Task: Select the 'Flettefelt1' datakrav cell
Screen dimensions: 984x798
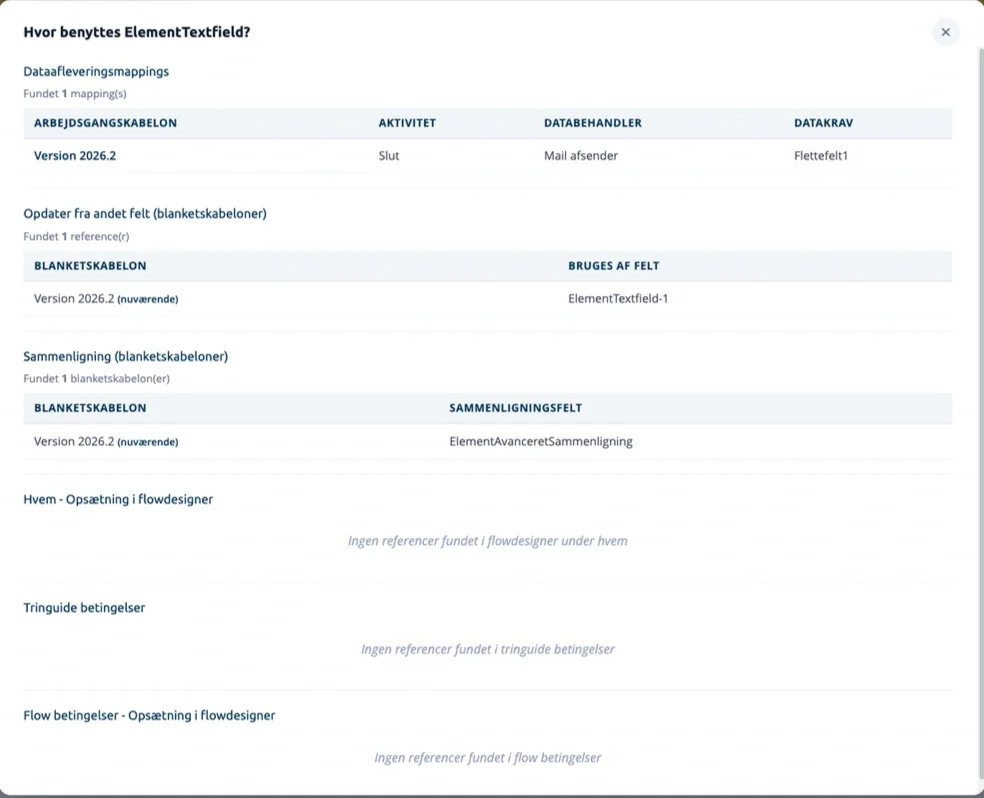Action: coord(820,156)
